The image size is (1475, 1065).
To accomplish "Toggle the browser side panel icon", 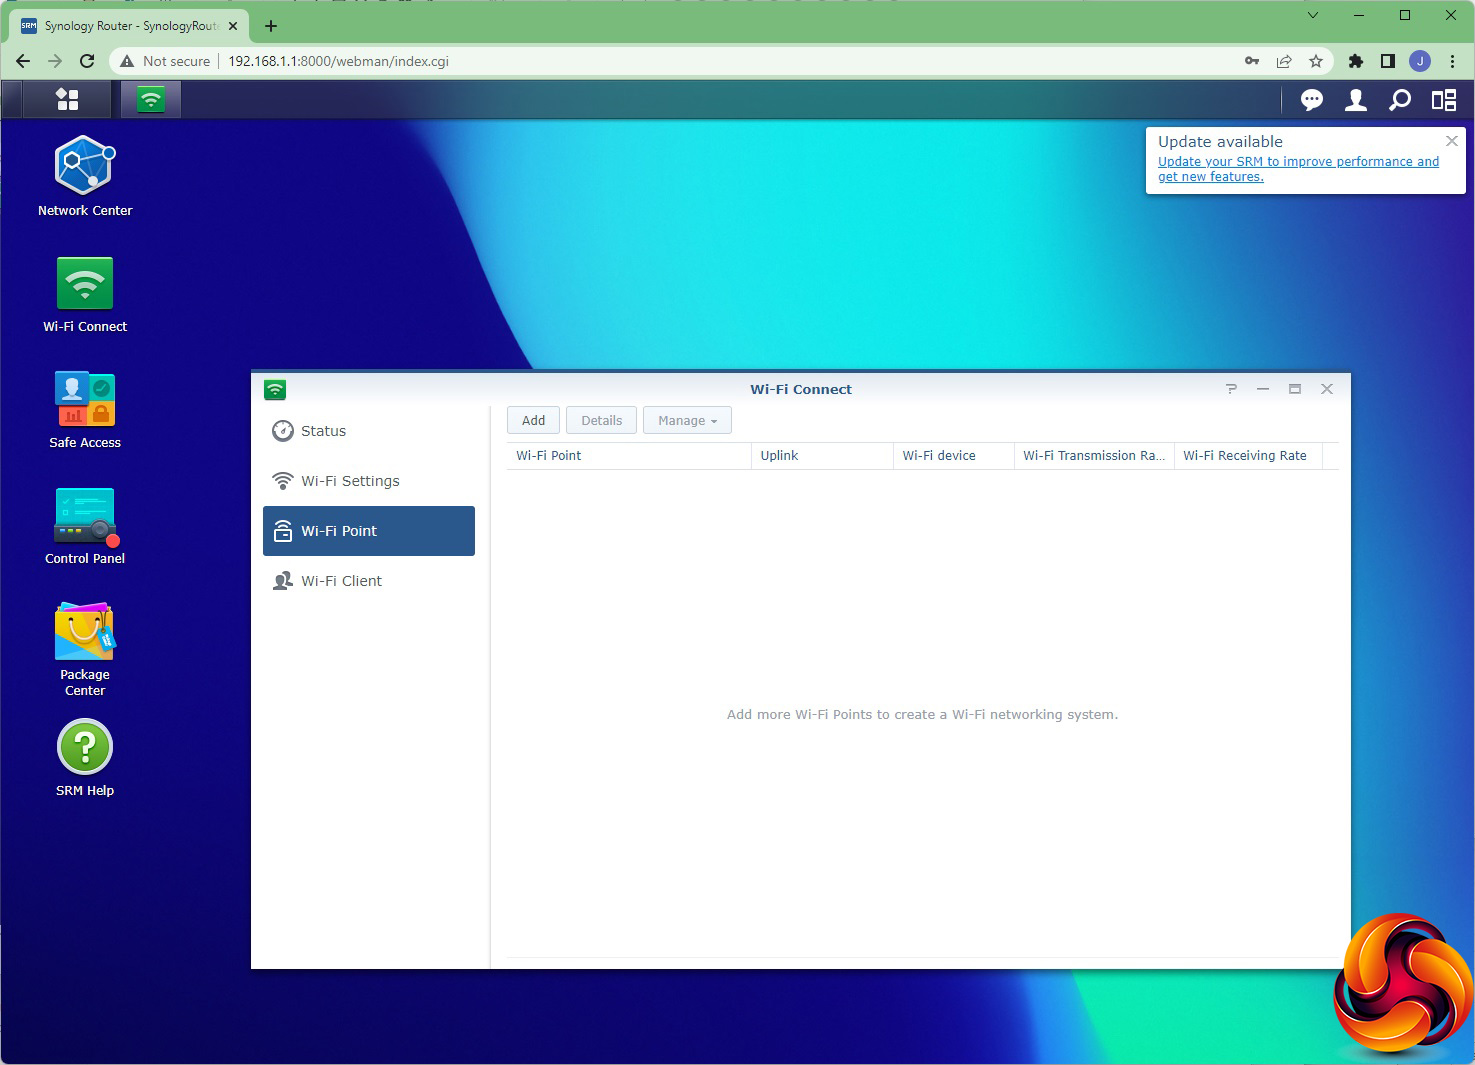I will click(x=1388, y=61).
